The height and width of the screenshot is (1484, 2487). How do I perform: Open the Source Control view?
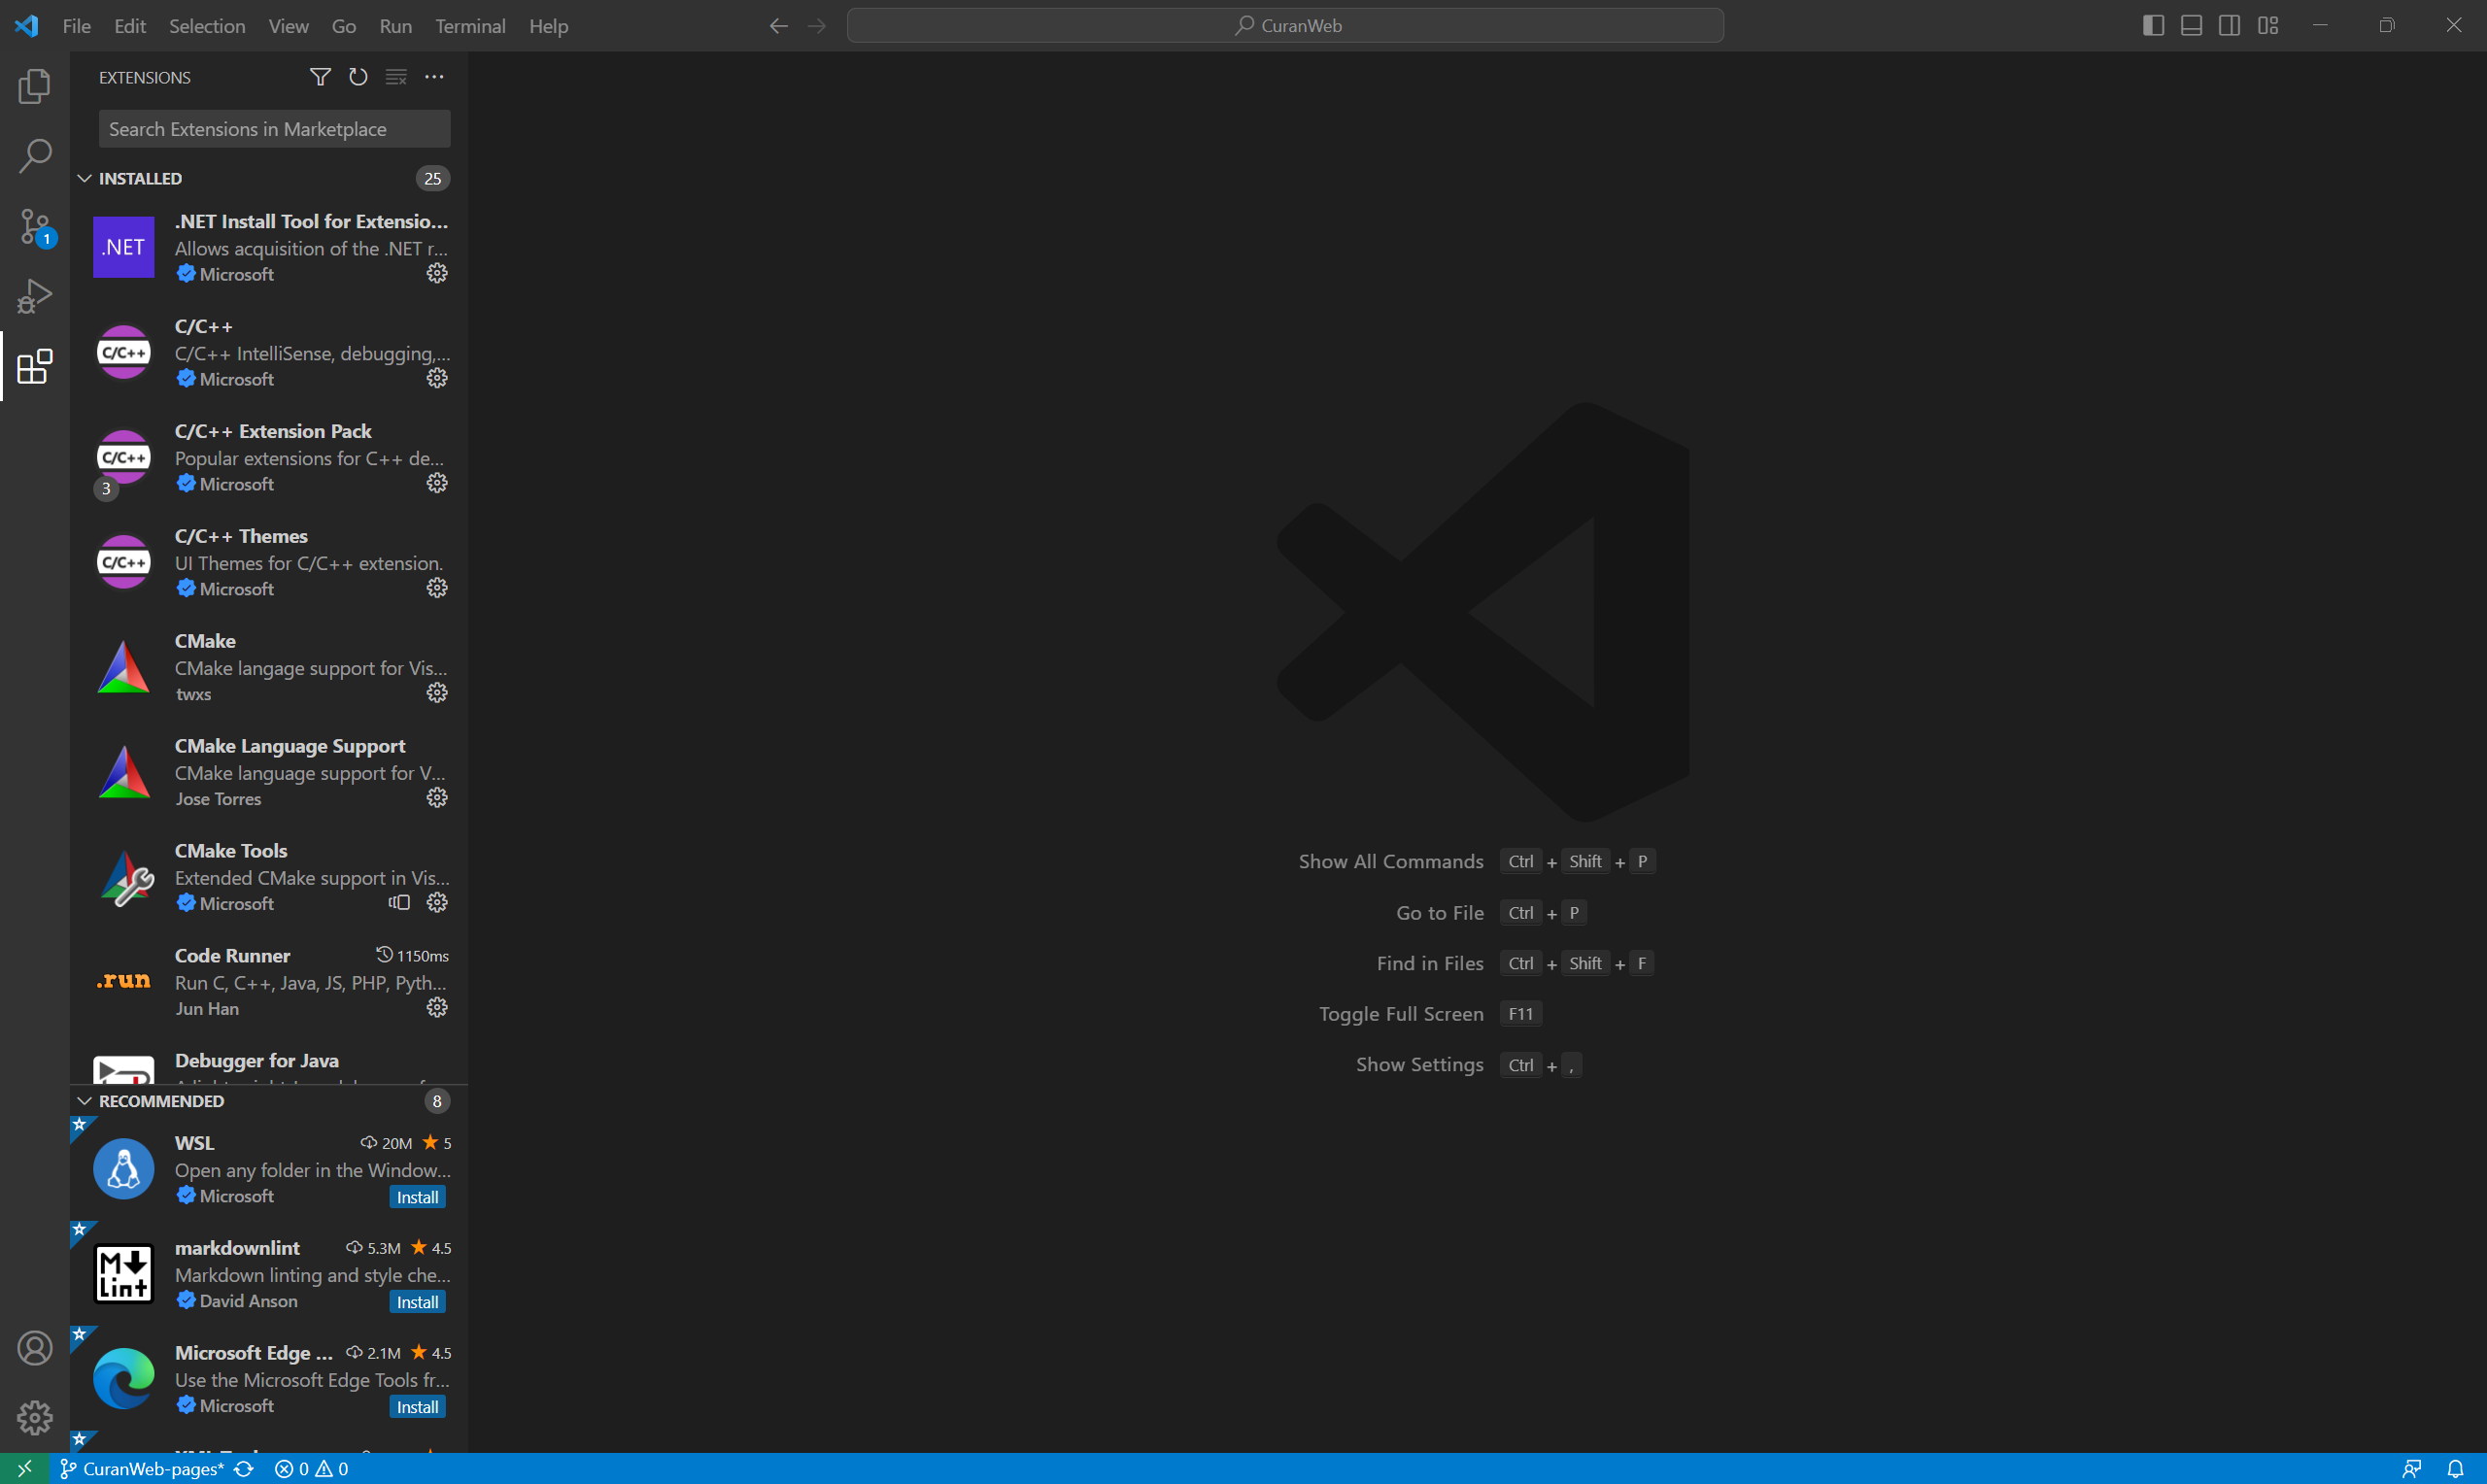34,227
